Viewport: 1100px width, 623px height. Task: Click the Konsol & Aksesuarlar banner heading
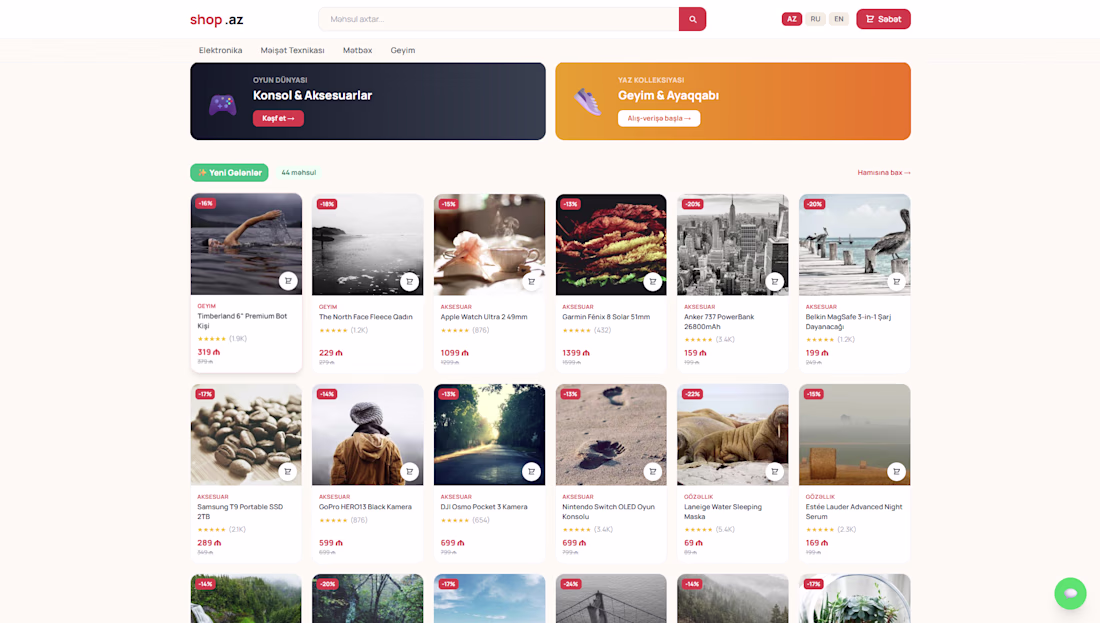(312, 95)
